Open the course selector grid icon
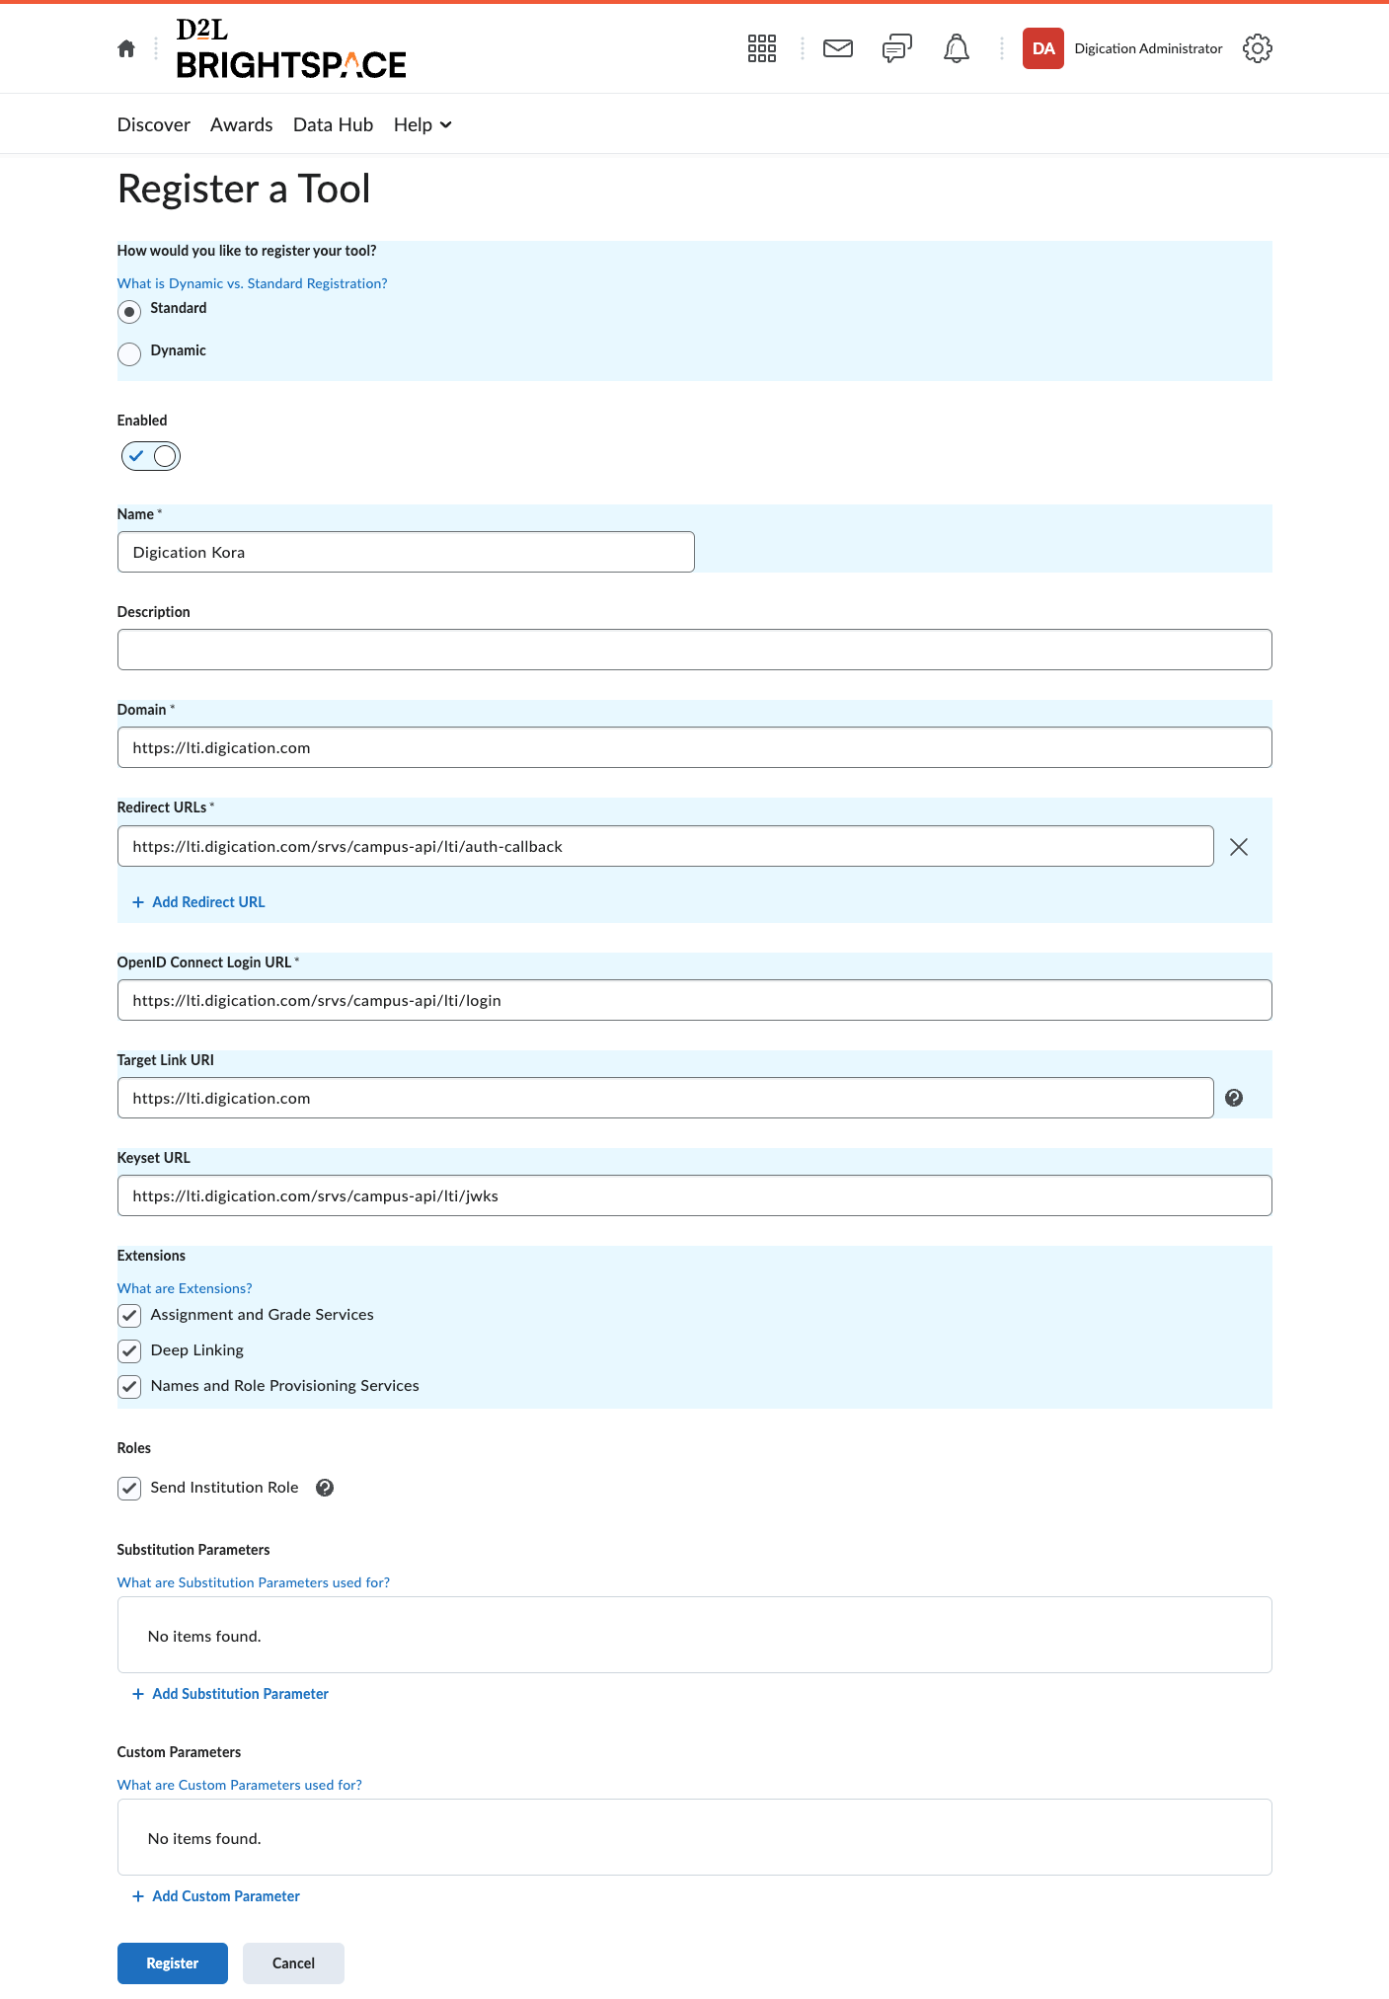The width and height of the screenshot is (1389, 1999). point(761,48)
